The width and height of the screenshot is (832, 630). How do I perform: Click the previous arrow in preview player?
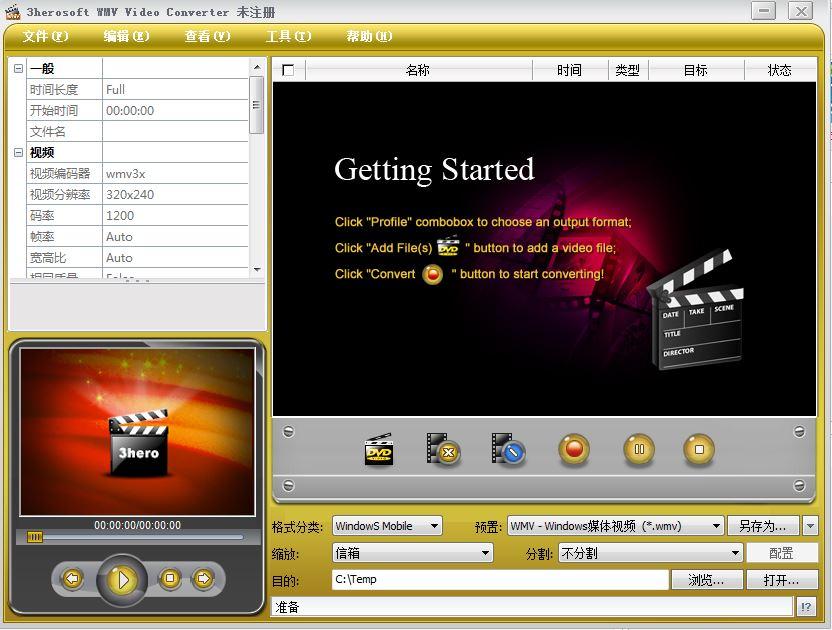[x=73, y=579]
